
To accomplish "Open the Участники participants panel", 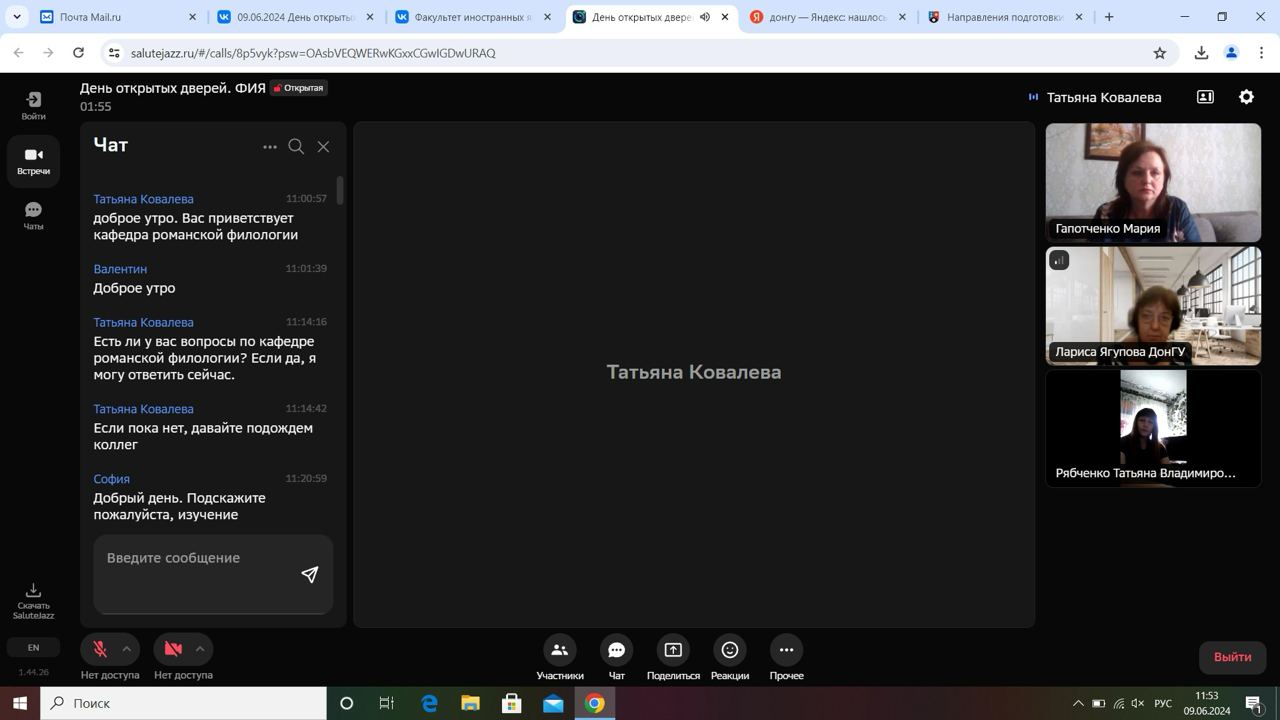I will 559,650.
